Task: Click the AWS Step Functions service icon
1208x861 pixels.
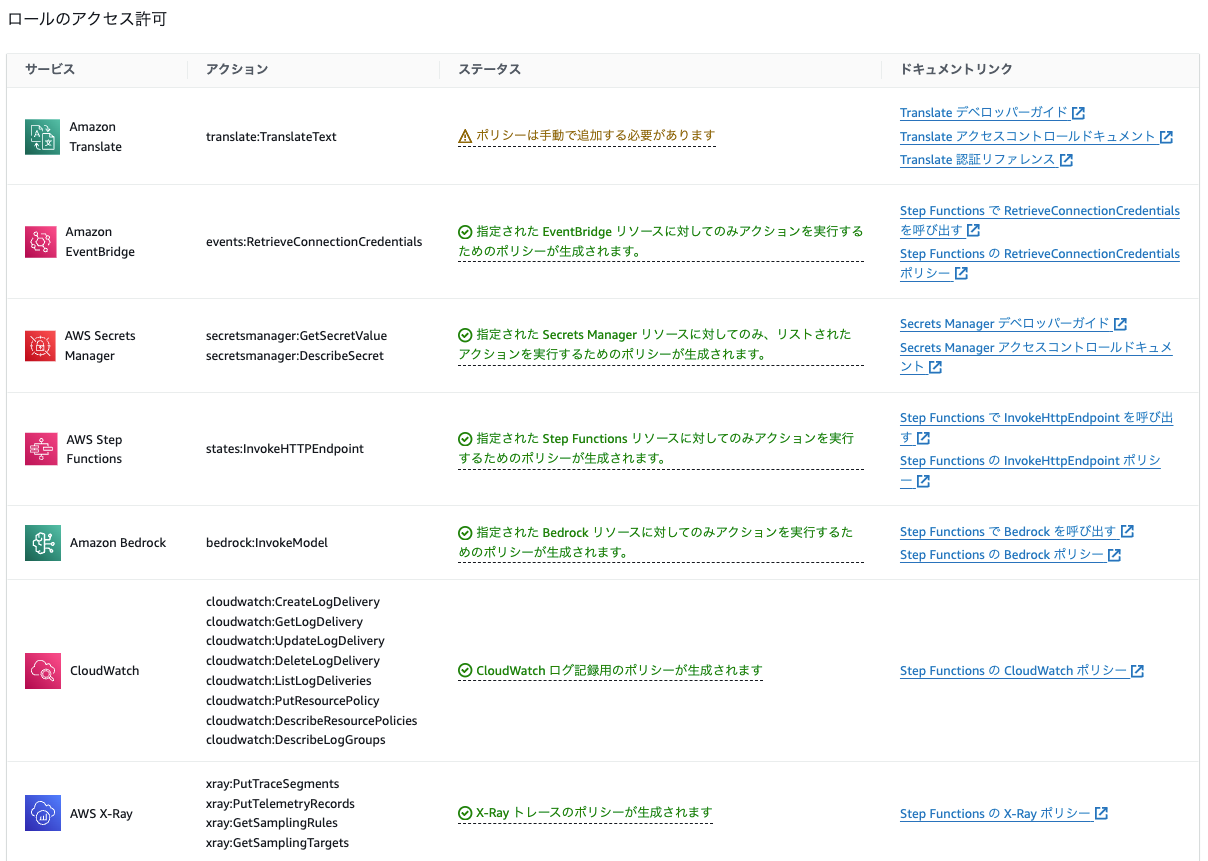Action: coord(41,449)
